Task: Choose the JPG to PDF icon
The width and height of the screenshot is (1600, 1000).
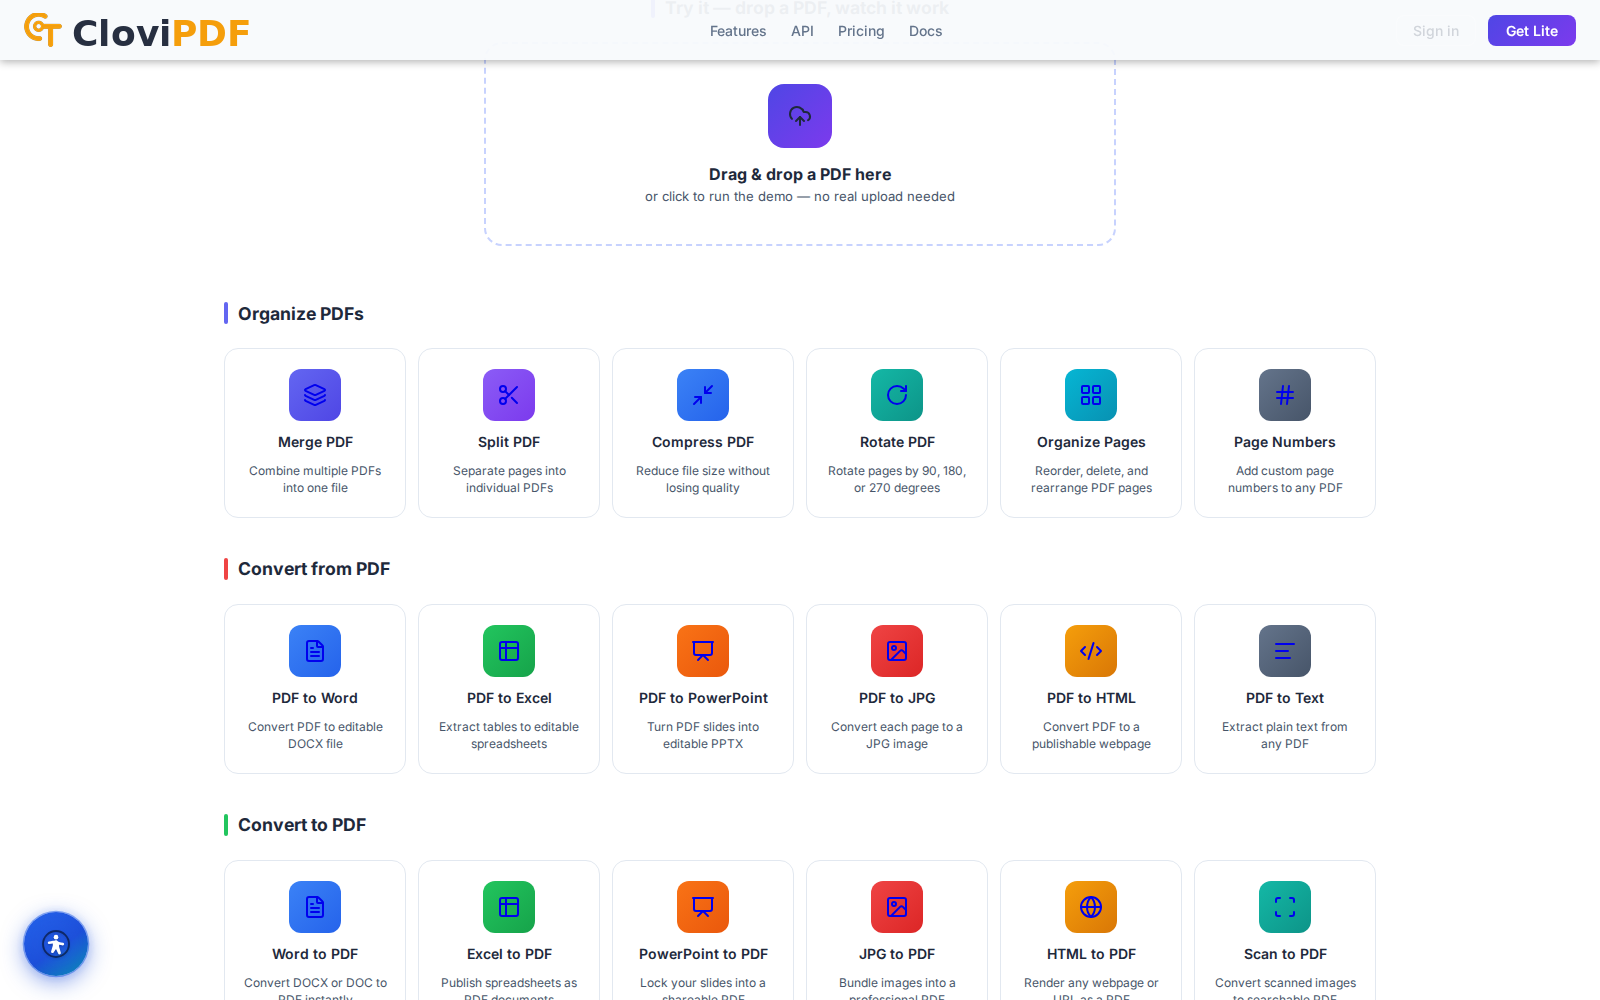Action: pyautogui.click(x=897, y=907)
